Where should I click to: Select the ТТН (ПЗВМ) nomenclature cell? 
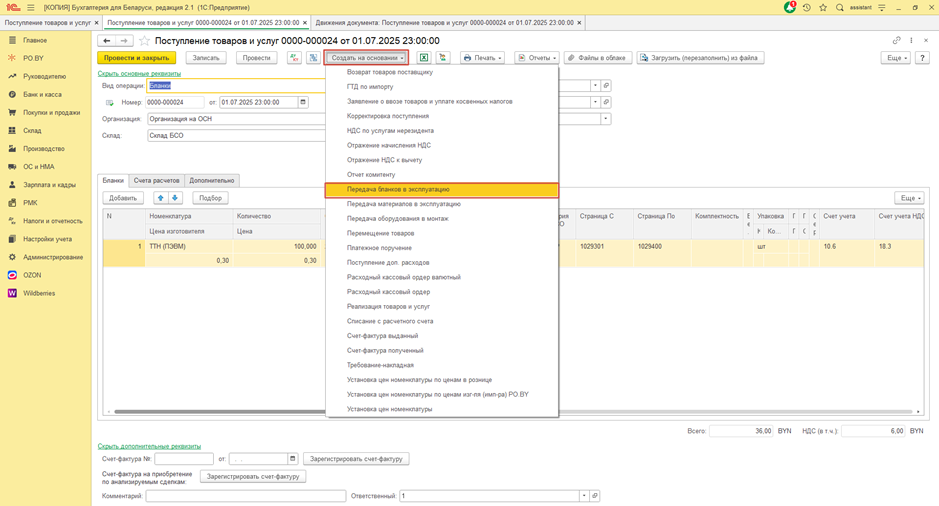(x=188, y=247)
